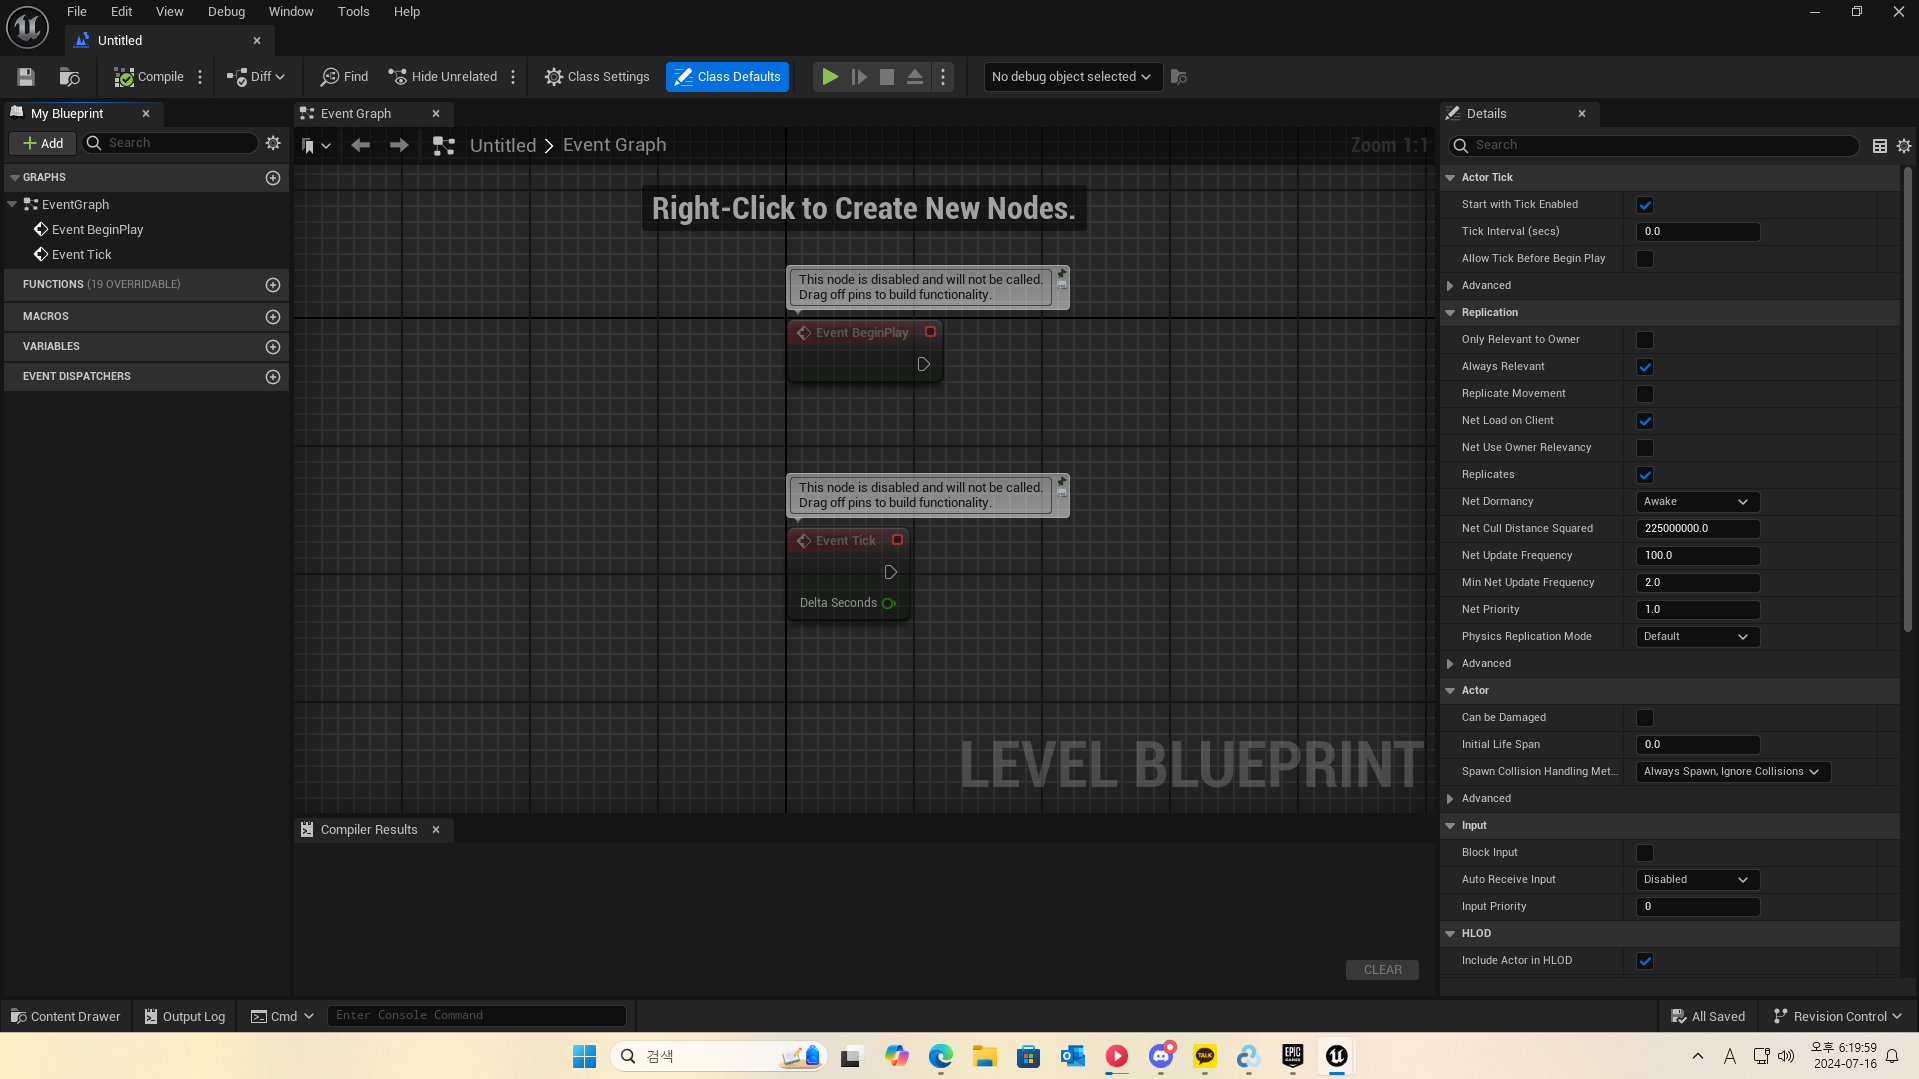The image size is (1919, 1079).
Task: Open the Spawn Collision Handling dropdown
Action: click(x=1733, y=772)
